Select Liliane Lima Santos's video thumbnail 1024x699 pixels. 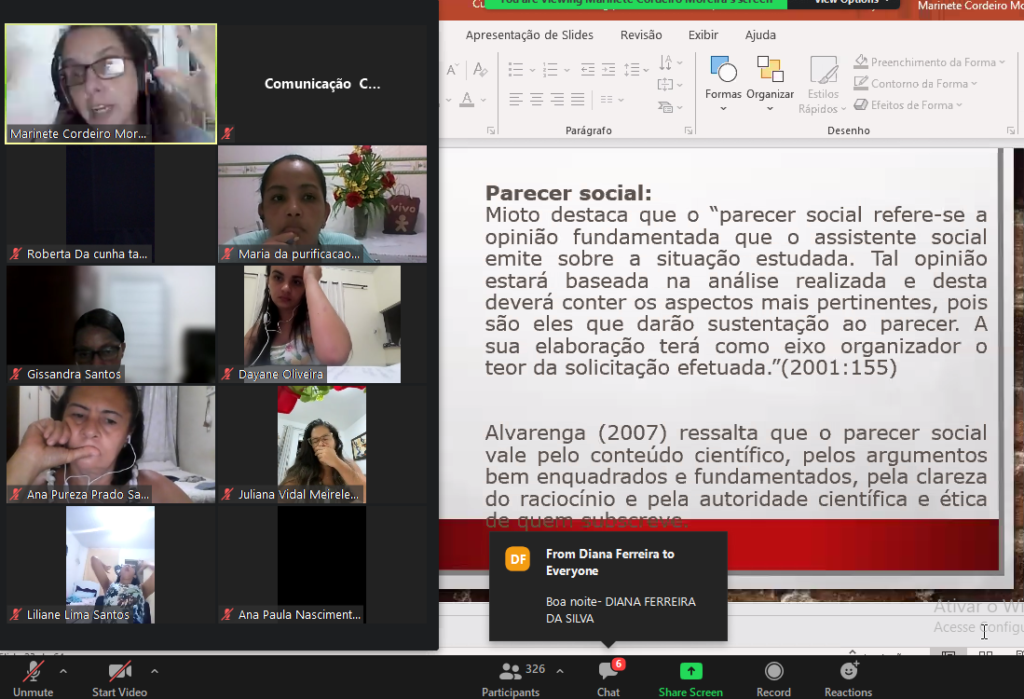click(x=111, y=564)
